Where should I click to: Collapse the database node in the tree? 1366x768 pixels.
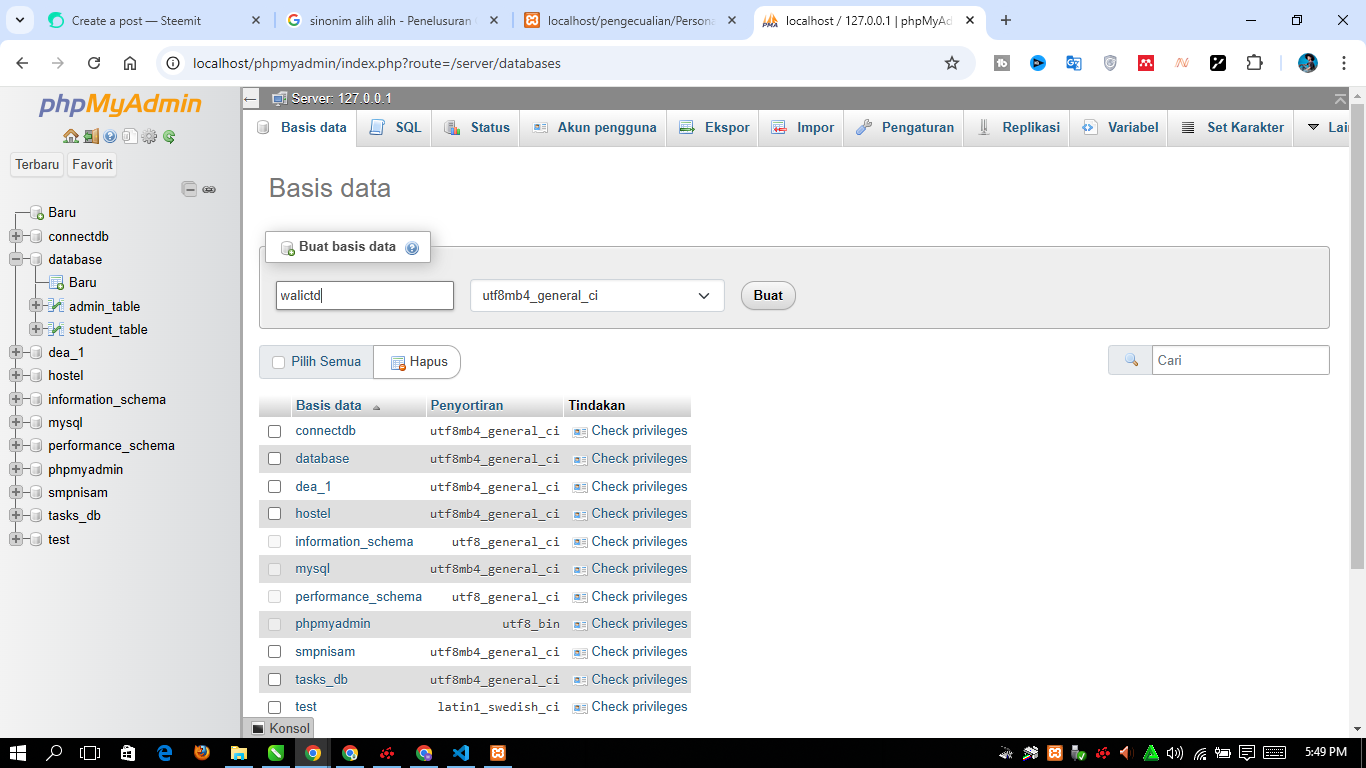coord(15,260)
